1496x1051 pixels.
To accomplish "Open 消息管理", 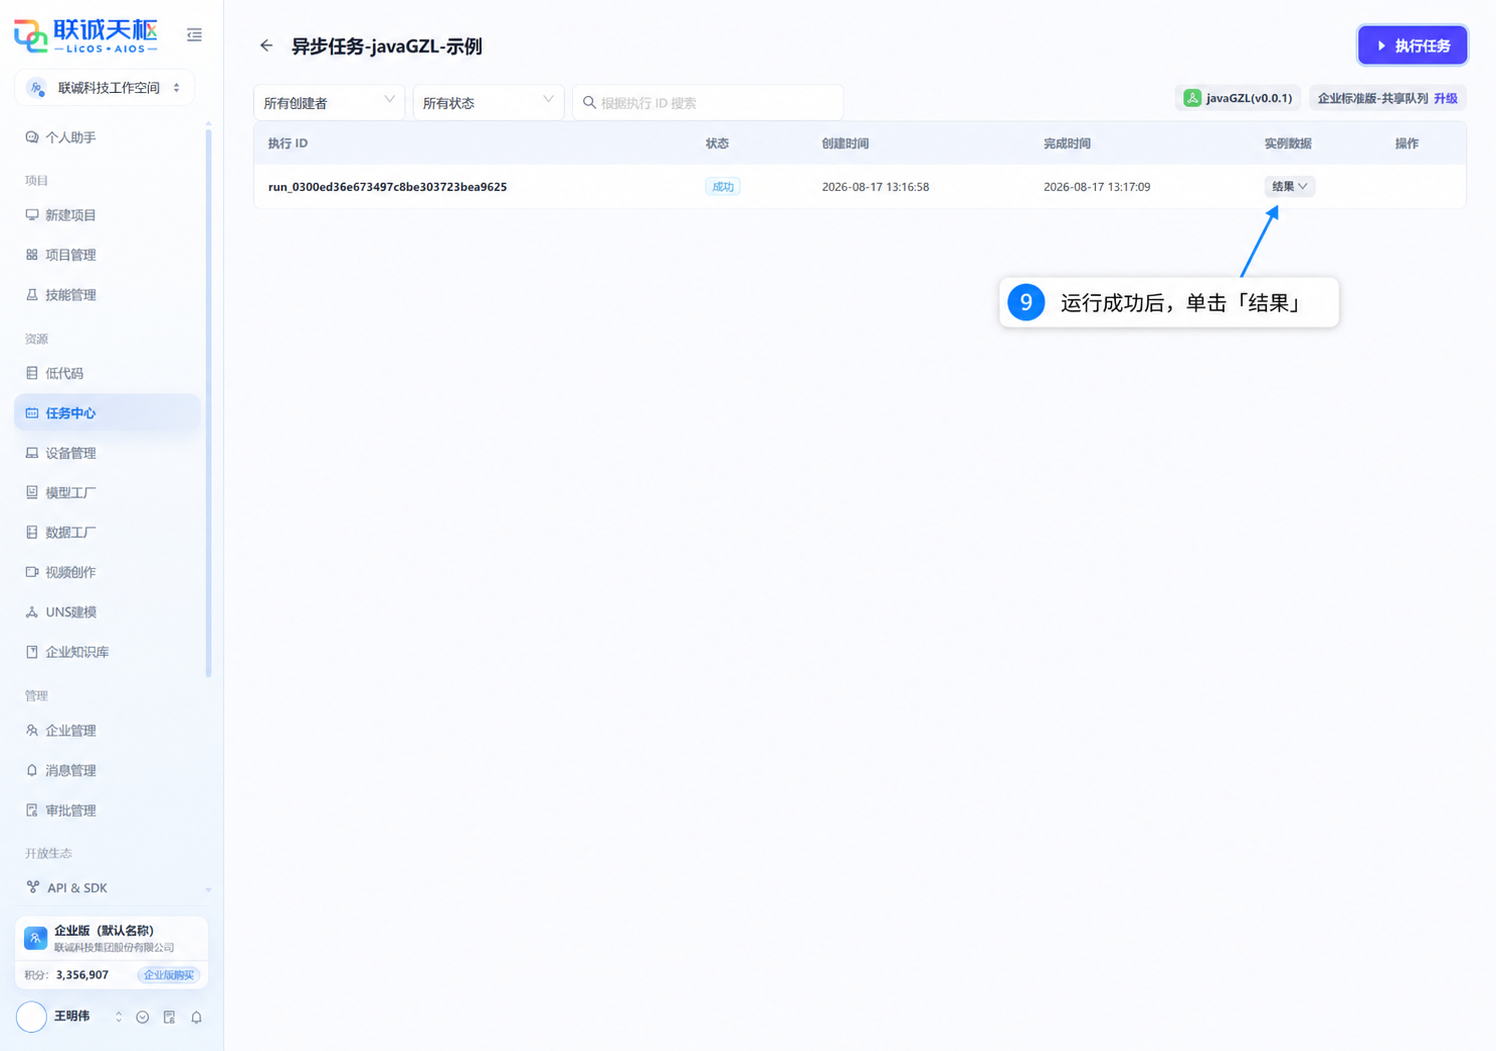I will [107, 770].
